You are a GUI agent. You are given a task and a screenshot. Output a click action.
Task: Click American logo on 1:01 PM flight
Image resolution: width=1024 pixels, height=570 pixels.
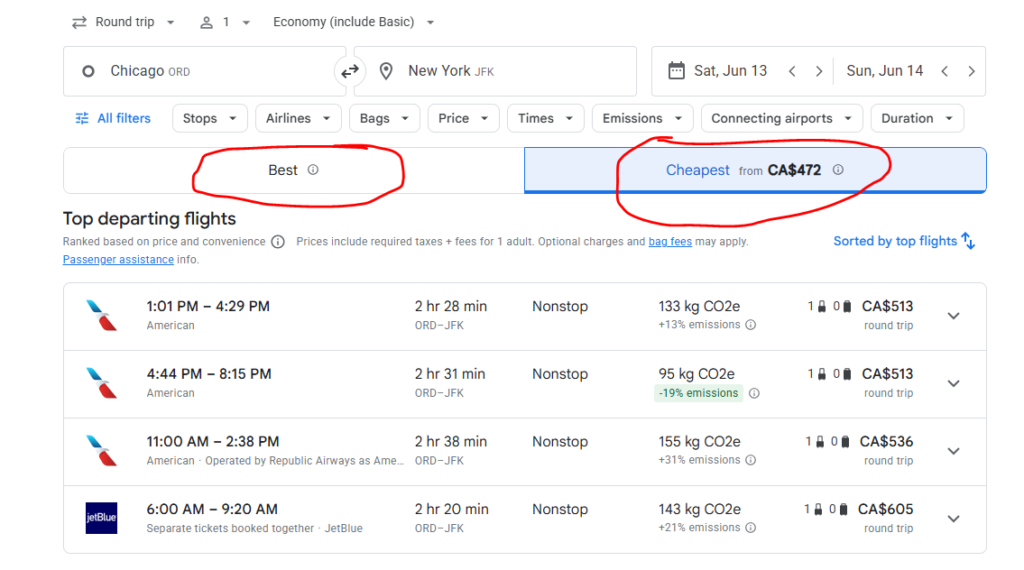coord(101,315)
